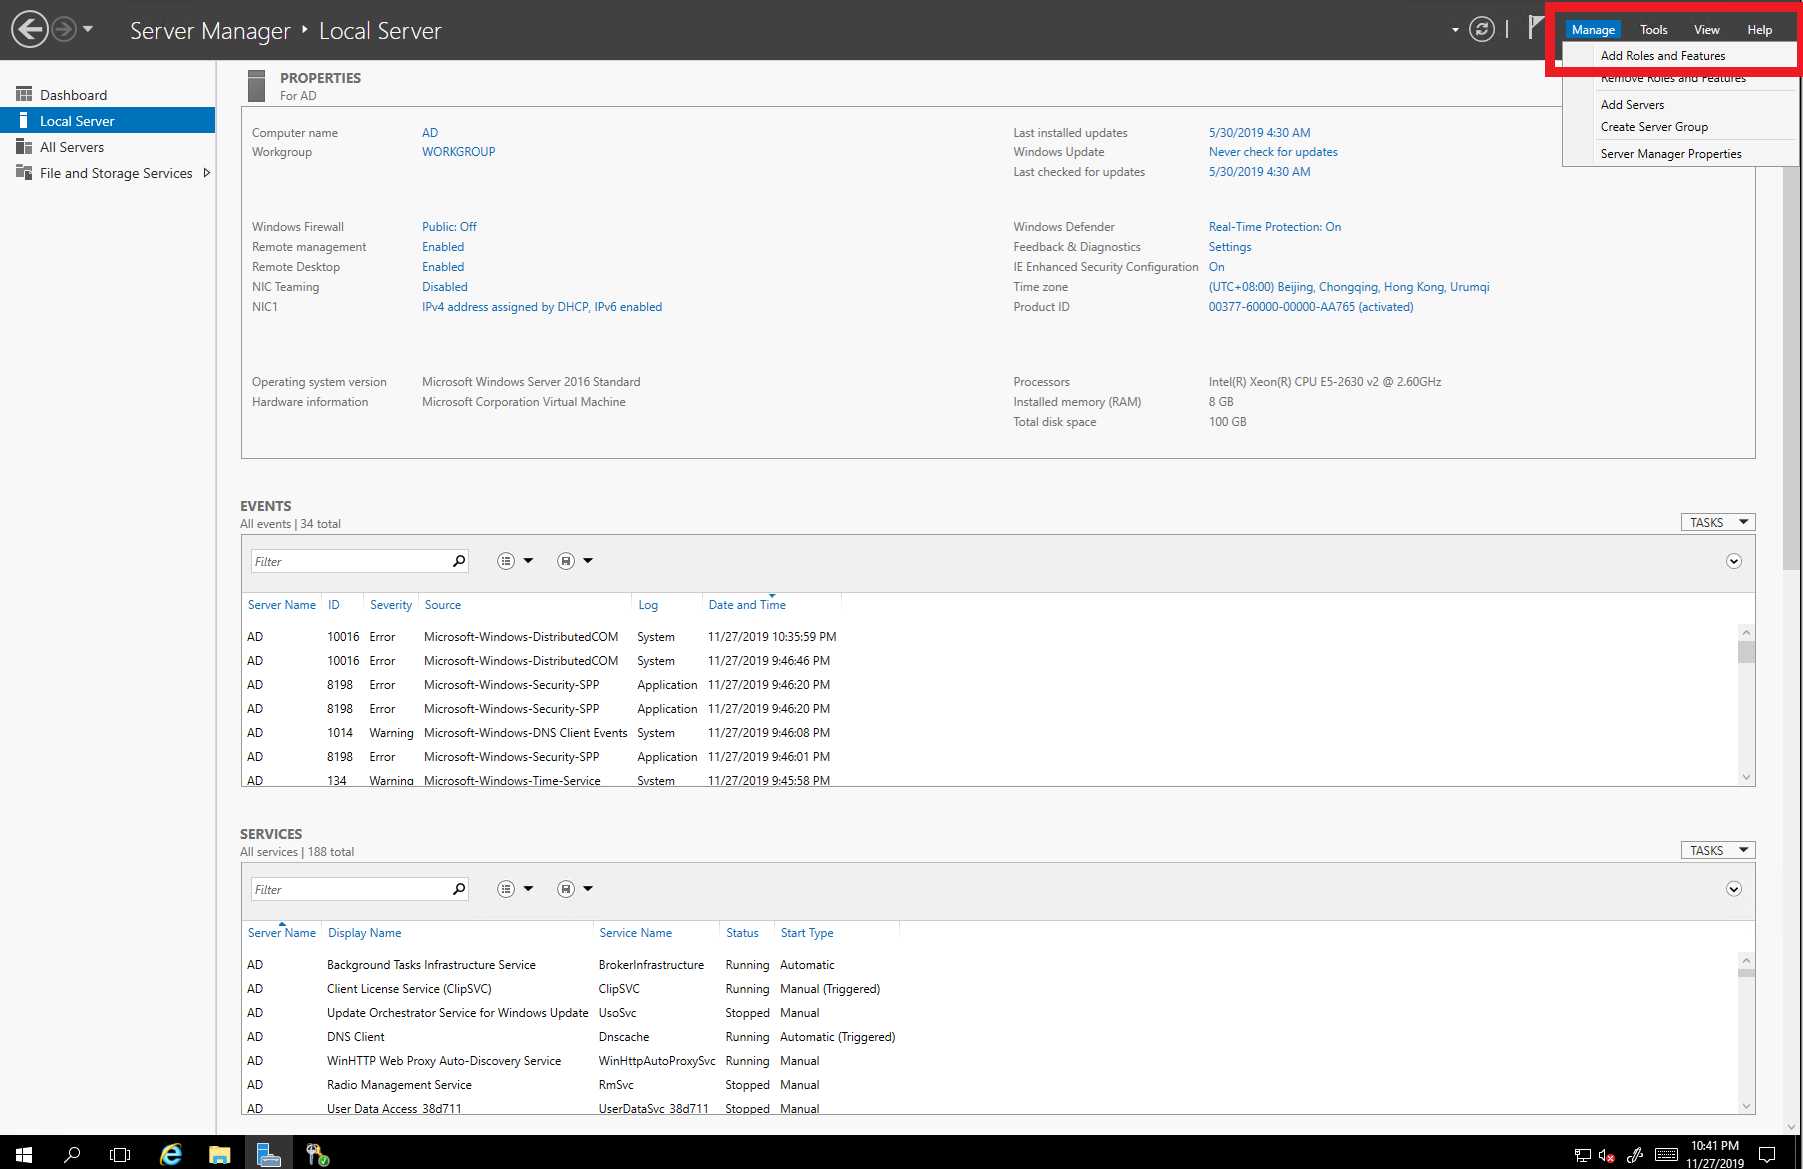Image resolution: width=1803 pixels, height=1169 pixels.
Task: Click Events filter search magnifier icon
Action: click(x=459, y=561)
